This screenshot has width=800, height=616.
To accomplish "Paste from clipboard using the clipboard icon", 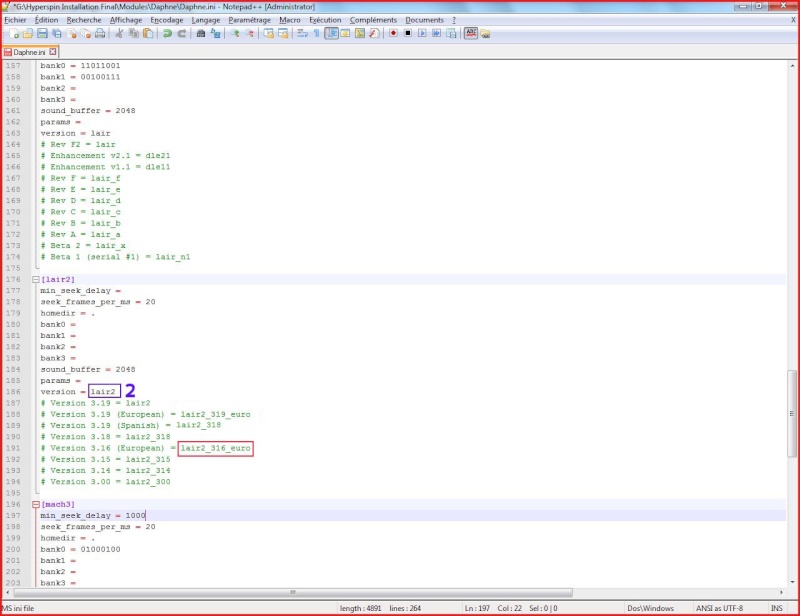I will [x=148, y=34].
